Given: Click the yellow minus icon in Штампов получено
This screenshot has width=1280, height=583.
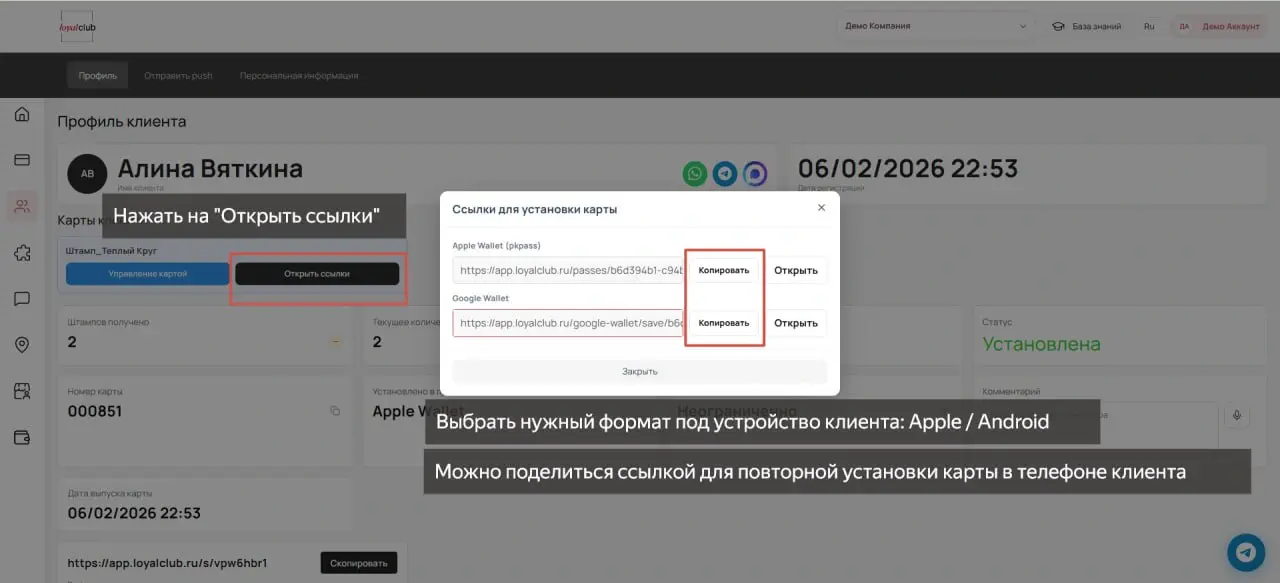Looking at the screenshot, I should coord(335,342).
